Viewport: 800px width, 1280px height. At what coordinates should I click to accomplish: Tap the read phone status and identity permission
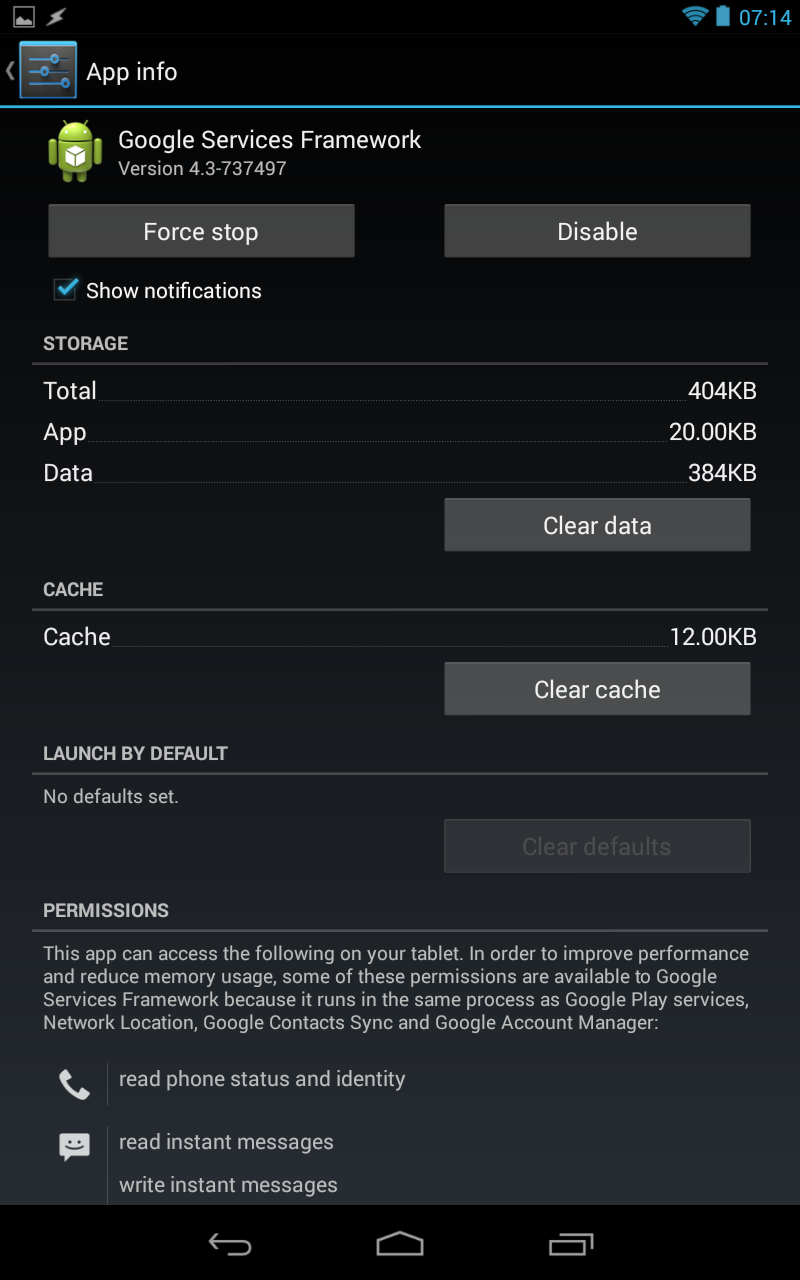pos(262,1079)
